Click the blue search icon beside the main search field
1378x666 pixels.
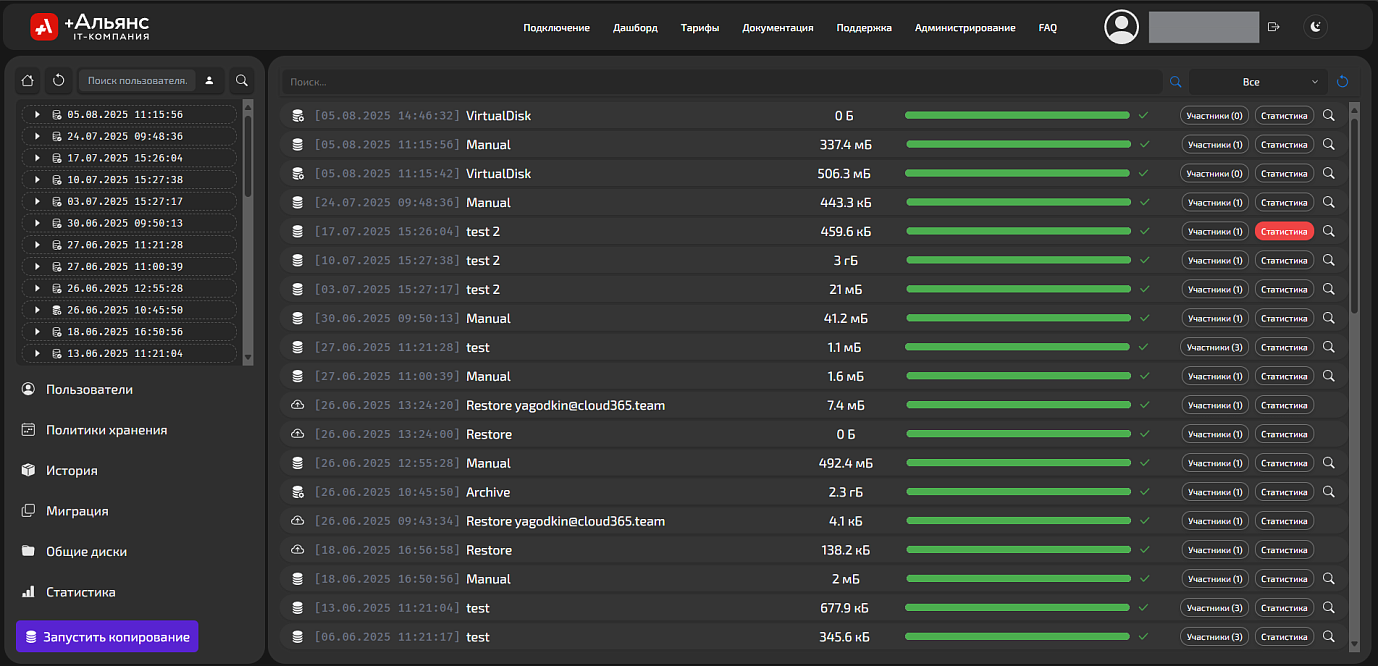tap(1176, 82)
